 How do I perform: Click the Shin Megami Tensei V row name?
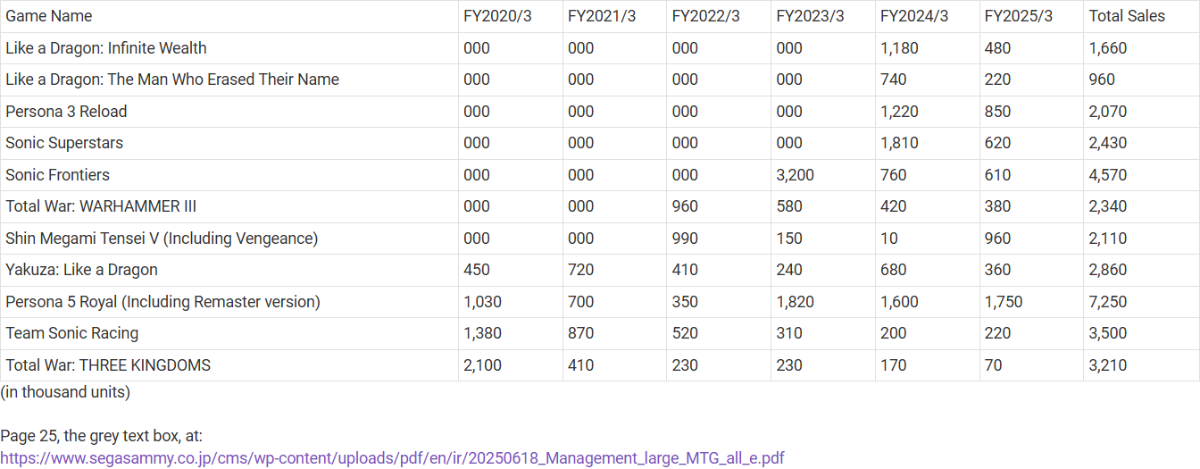[161, 238]
